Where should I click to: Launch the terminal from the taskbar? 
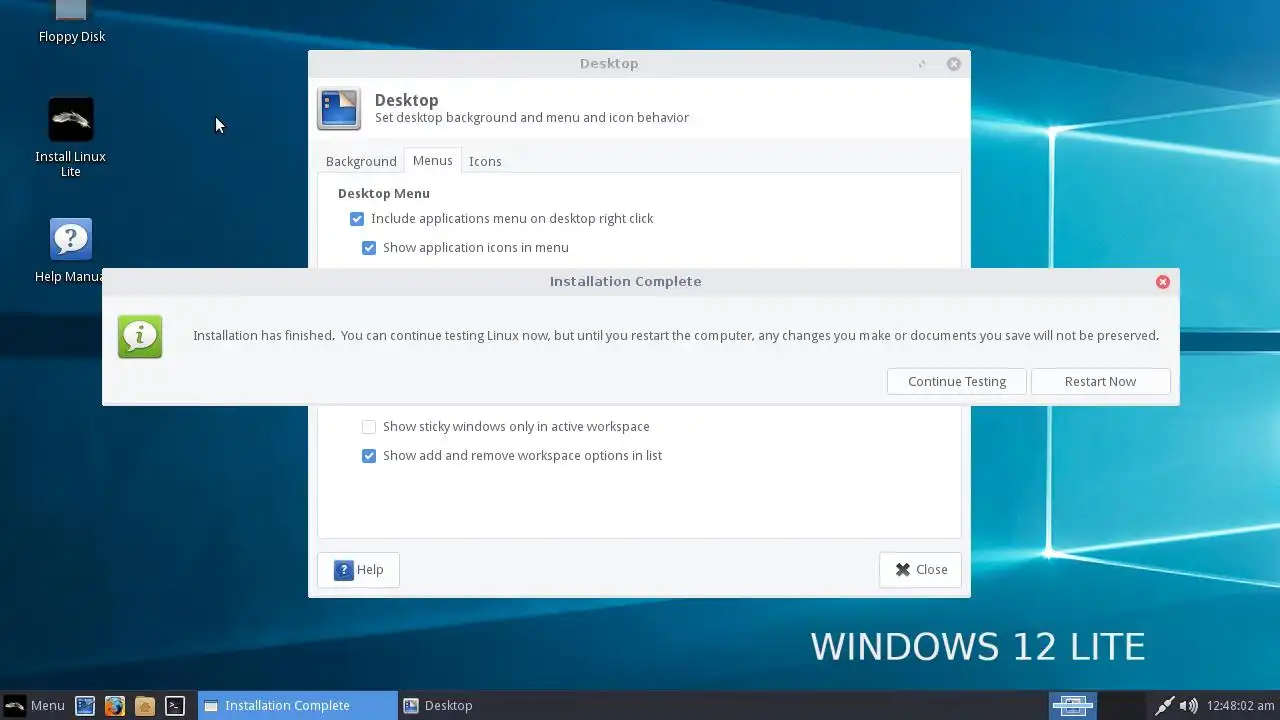[x=175, y=705]
